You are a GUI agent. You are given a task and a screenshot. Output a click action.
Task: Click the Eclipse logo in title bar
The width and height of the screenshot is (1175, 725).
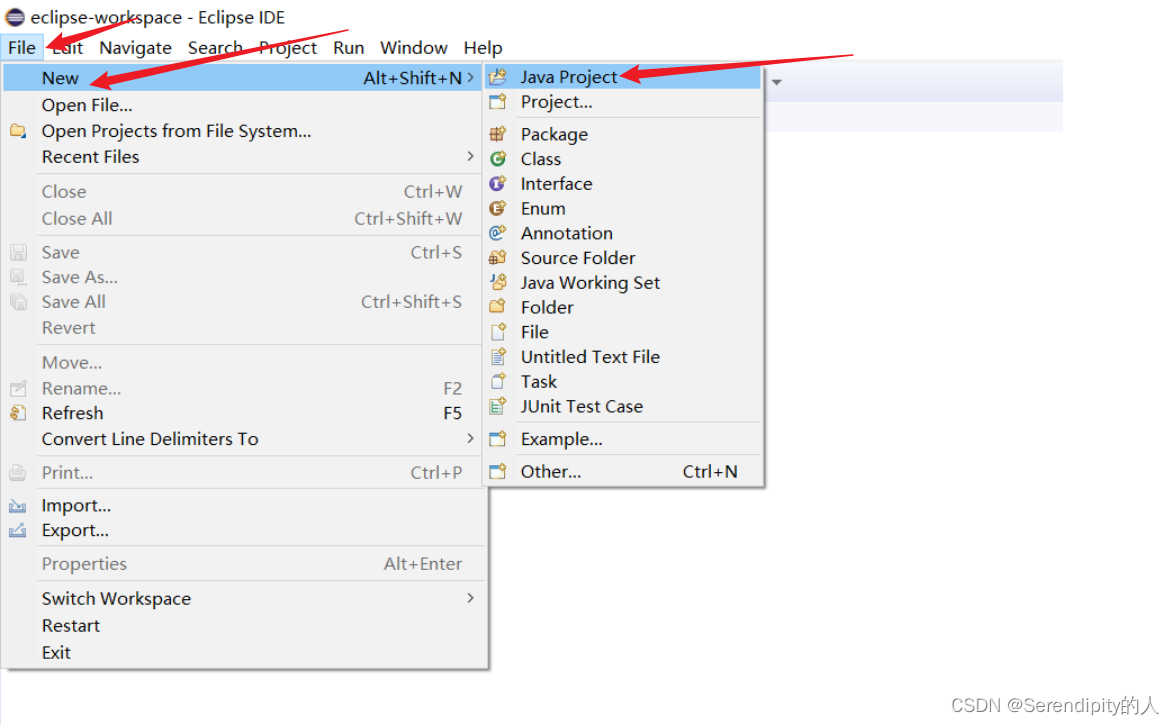(x=15, y=16)
